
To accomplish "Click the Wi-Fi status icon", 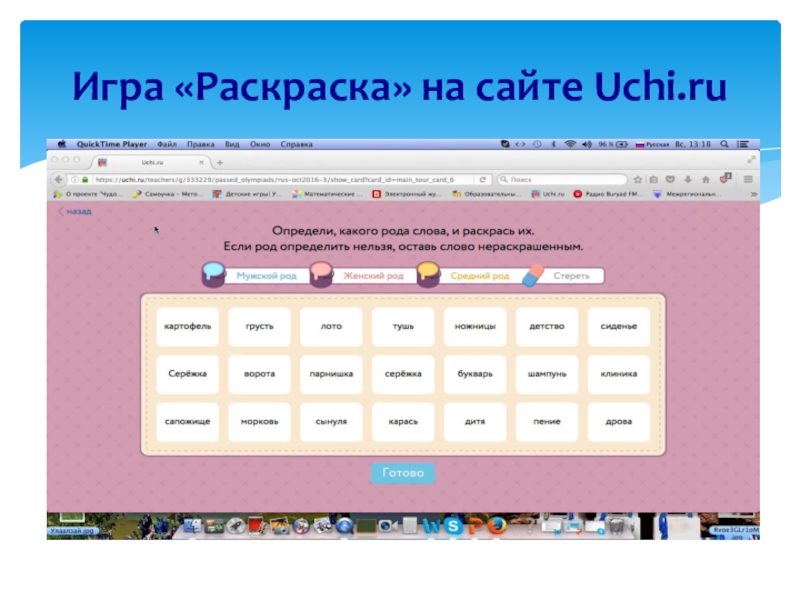I will (x=570, y=144).
